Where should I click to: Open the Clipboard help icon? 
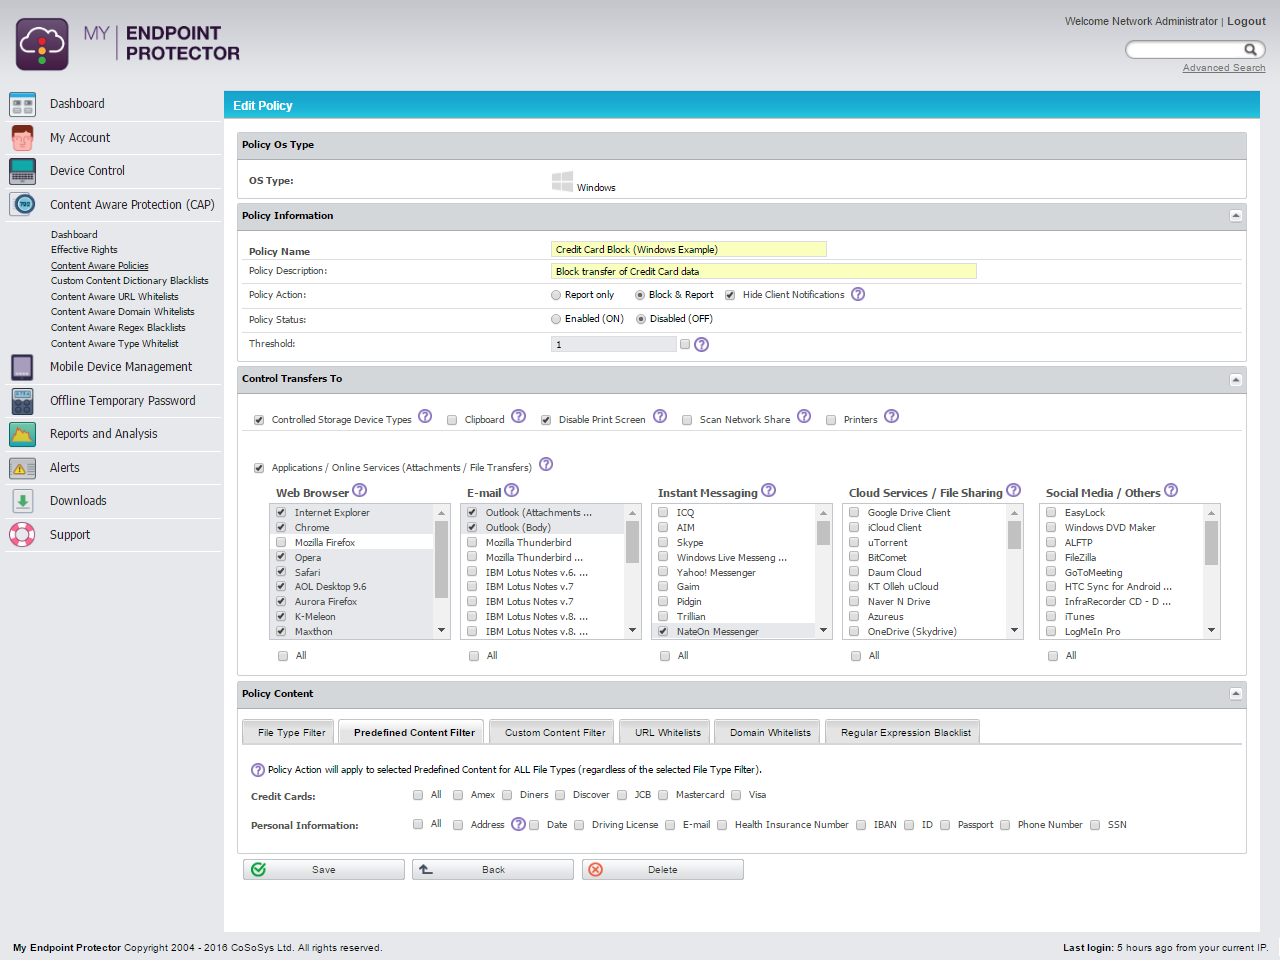518,416
